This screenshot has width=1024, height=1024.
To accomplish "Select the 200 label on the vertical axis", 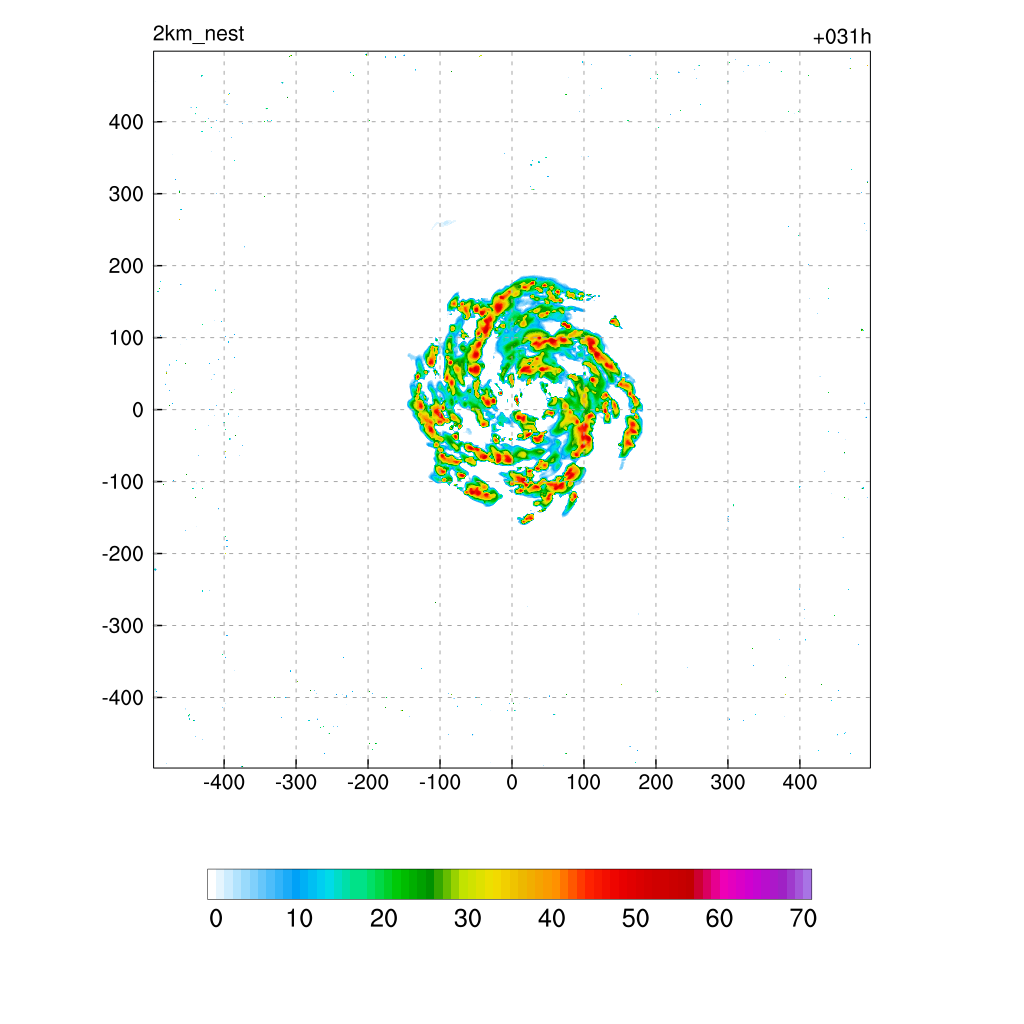I will (126, 266).
